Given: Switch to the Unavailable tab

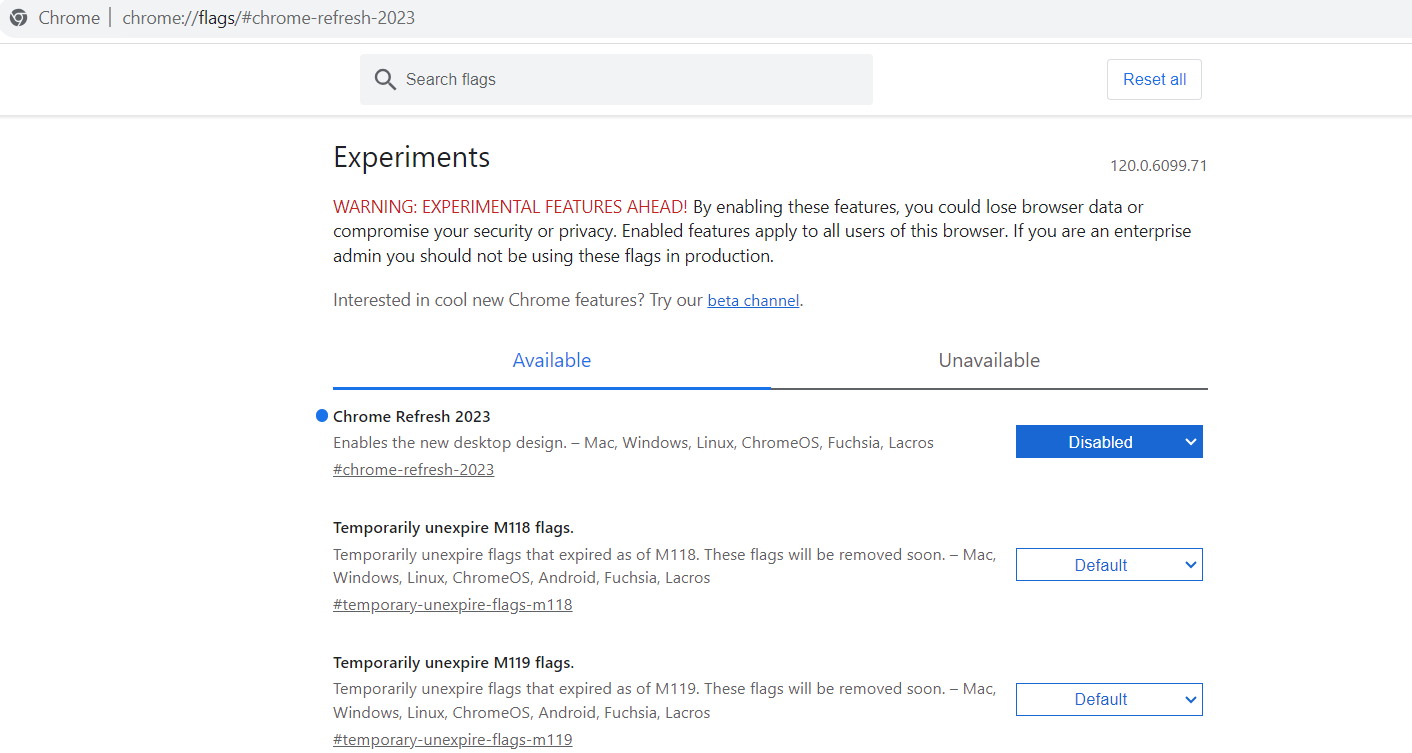Looking at the screenshot, I should [989, 360].
